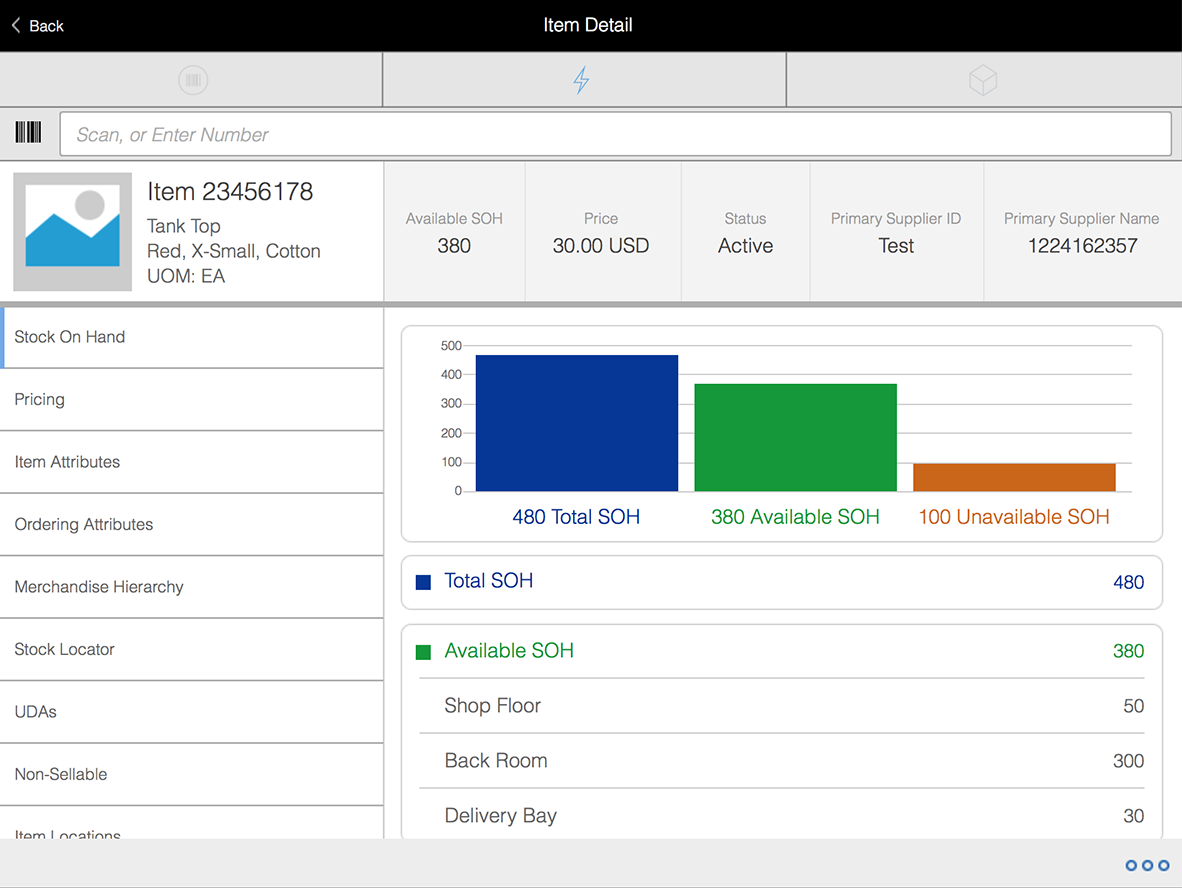This screenshot has height=888, width=1182.
Task: Open the more options ellipsis in footer
Action: coord(1147,865)
